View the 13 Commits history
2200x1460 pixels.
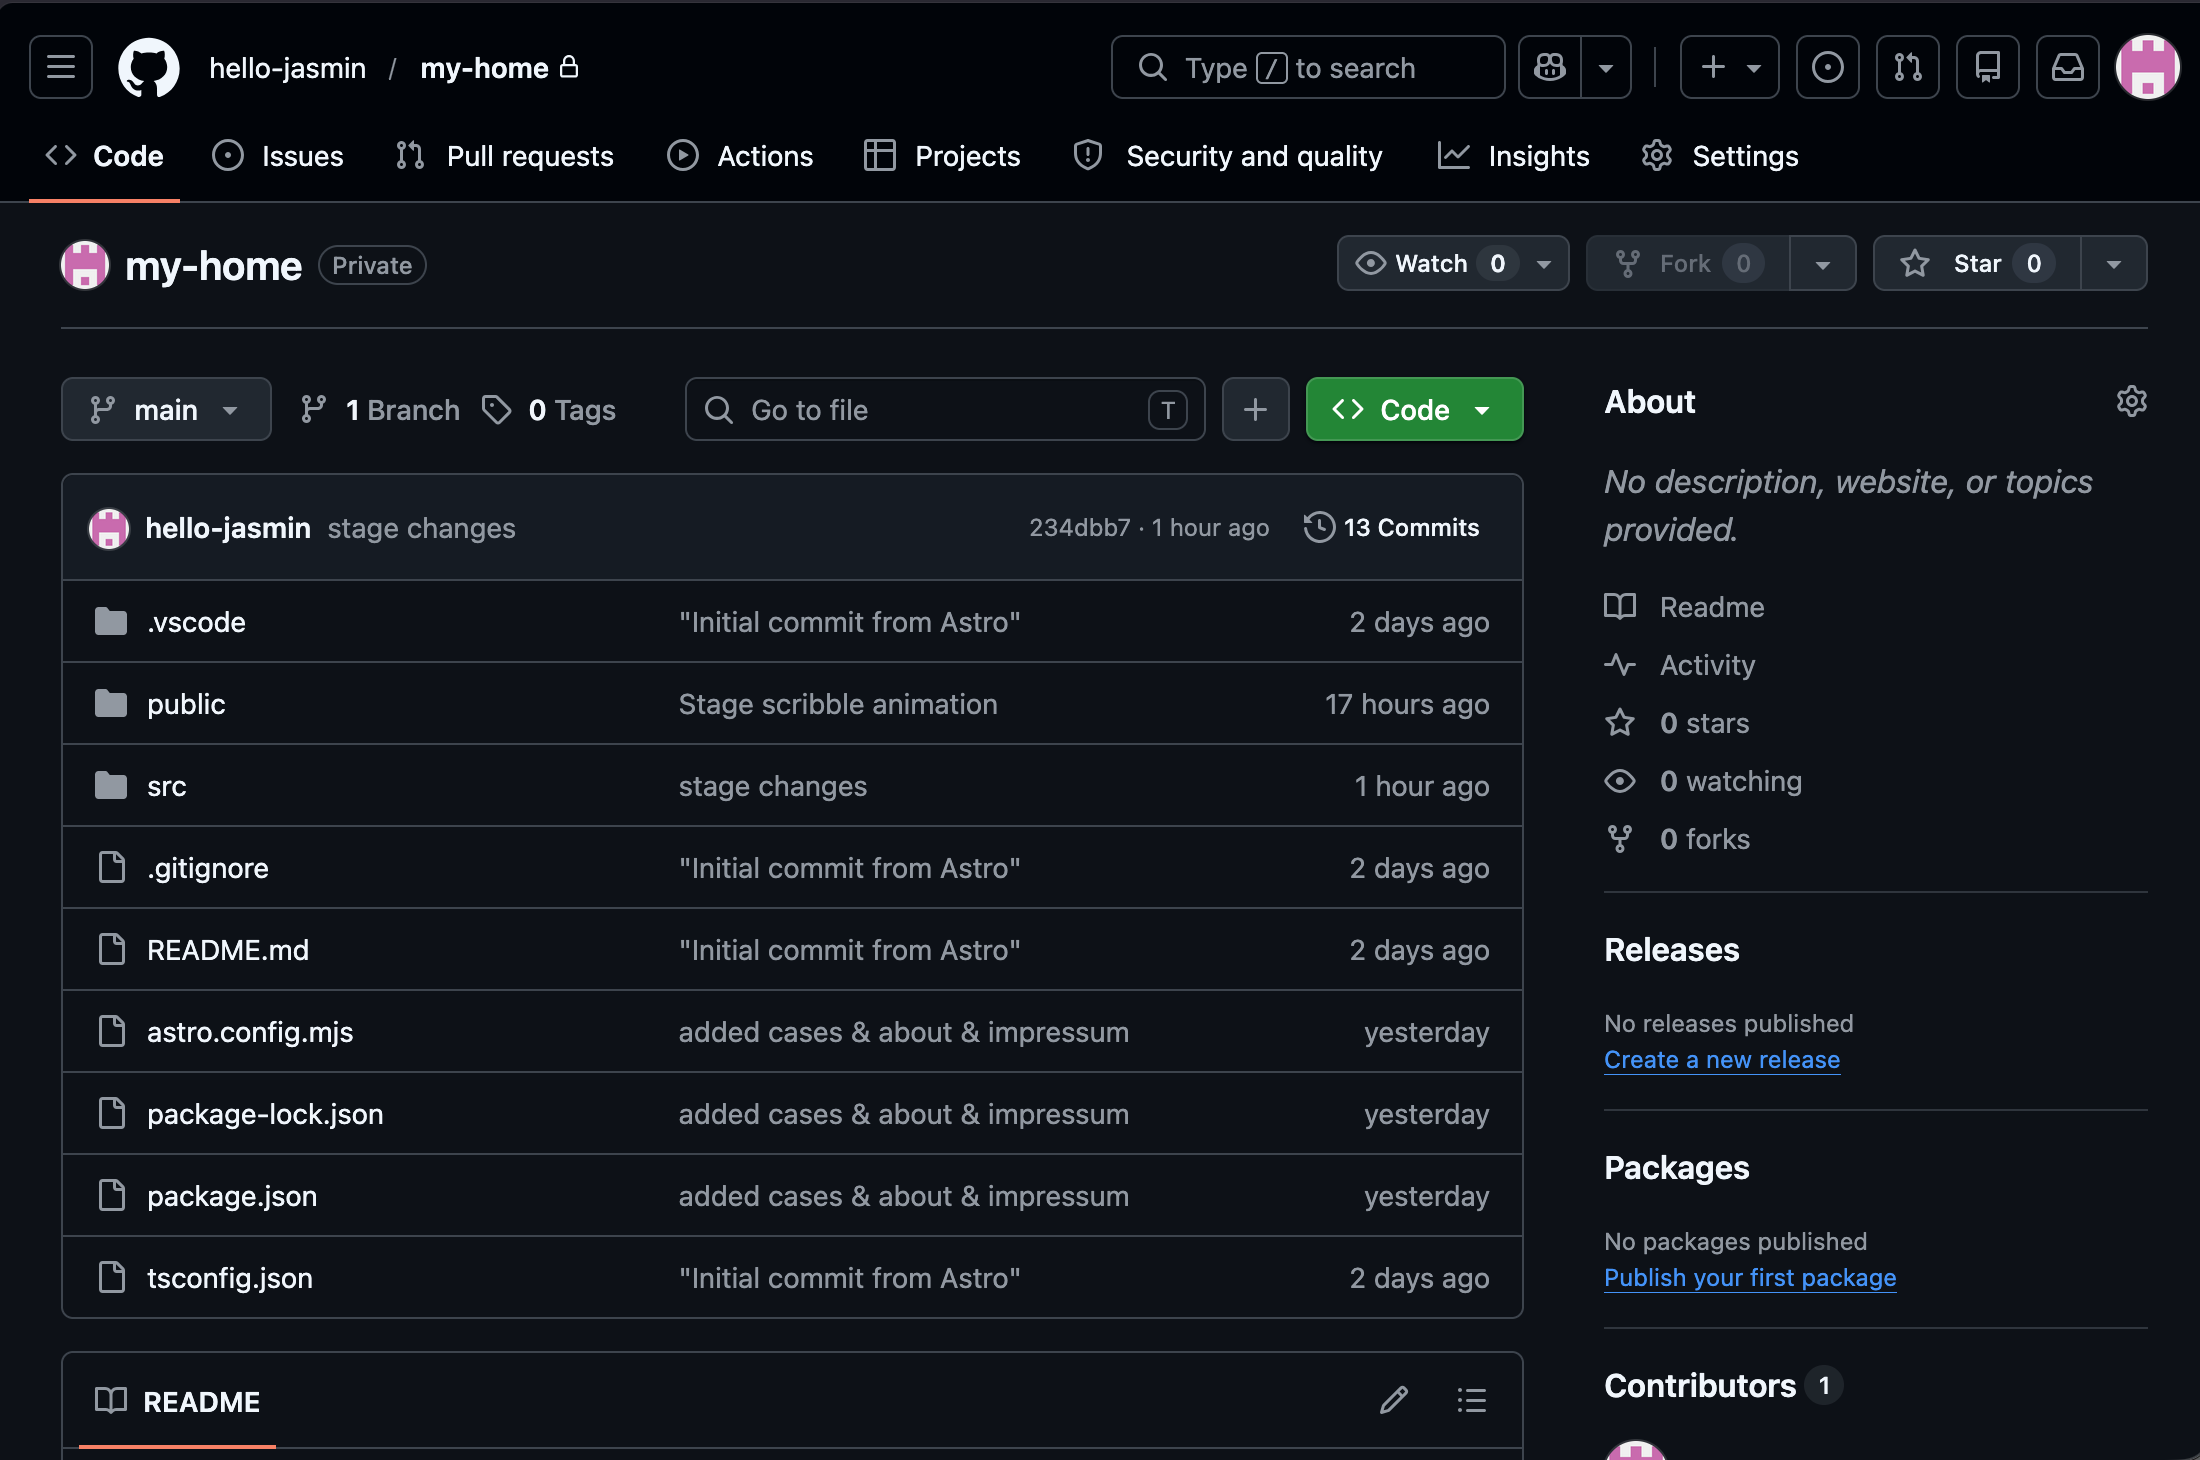(x=1391, y=527)
